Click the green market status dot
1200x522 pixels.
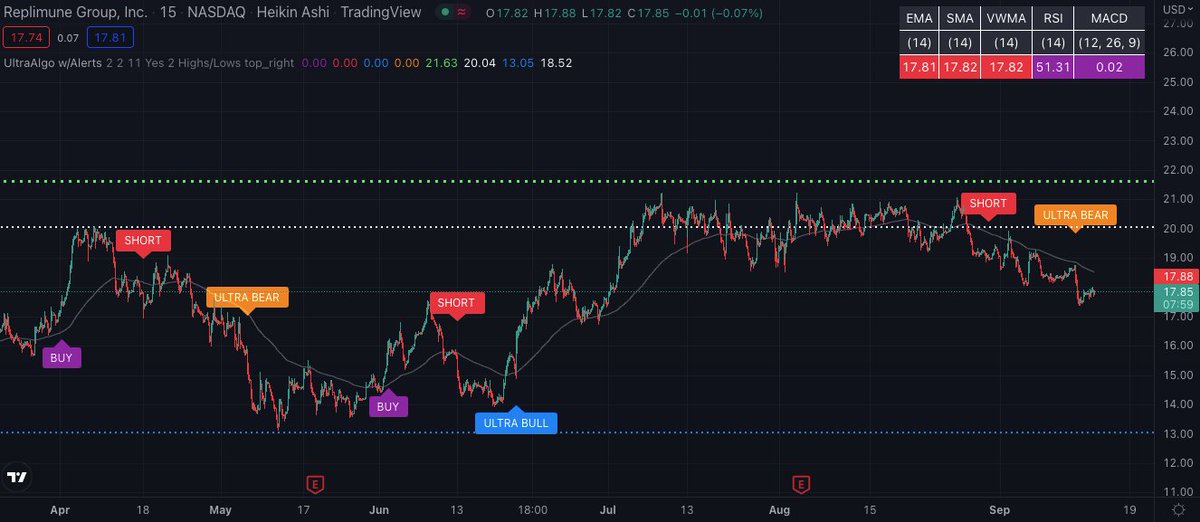coord(443,14)
